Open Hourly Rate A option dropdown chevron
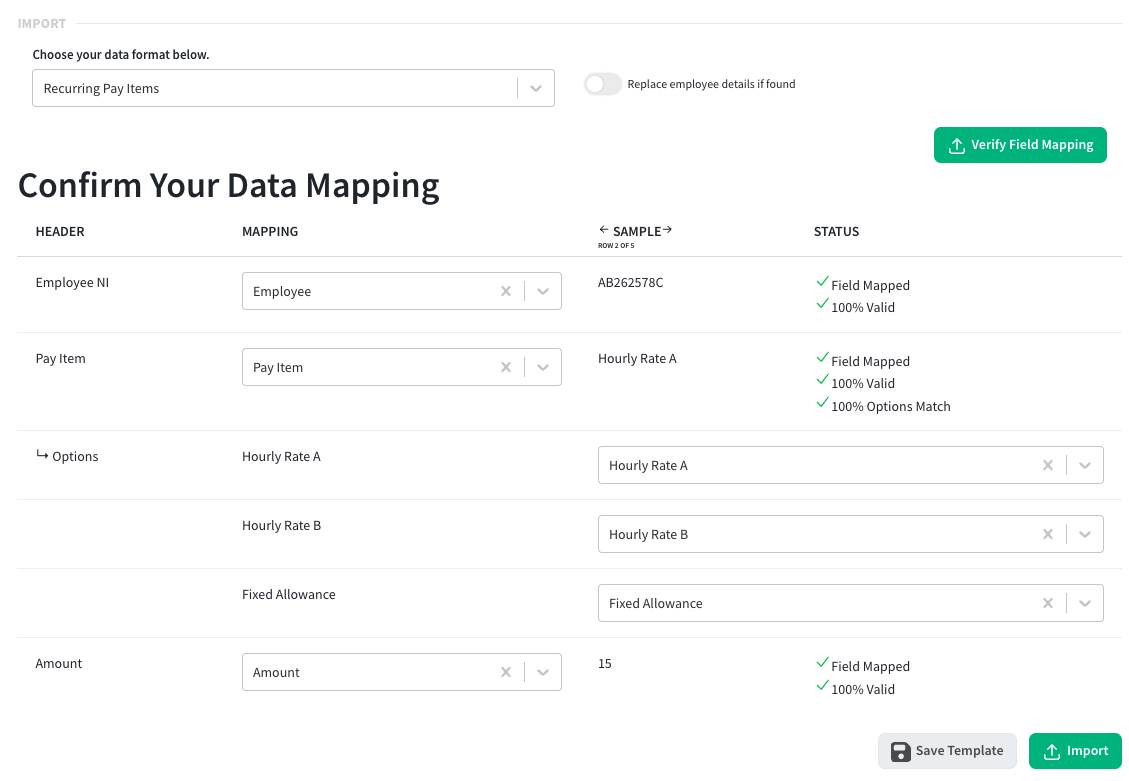The image size is (1129, 781). [x=1084, y=466]
